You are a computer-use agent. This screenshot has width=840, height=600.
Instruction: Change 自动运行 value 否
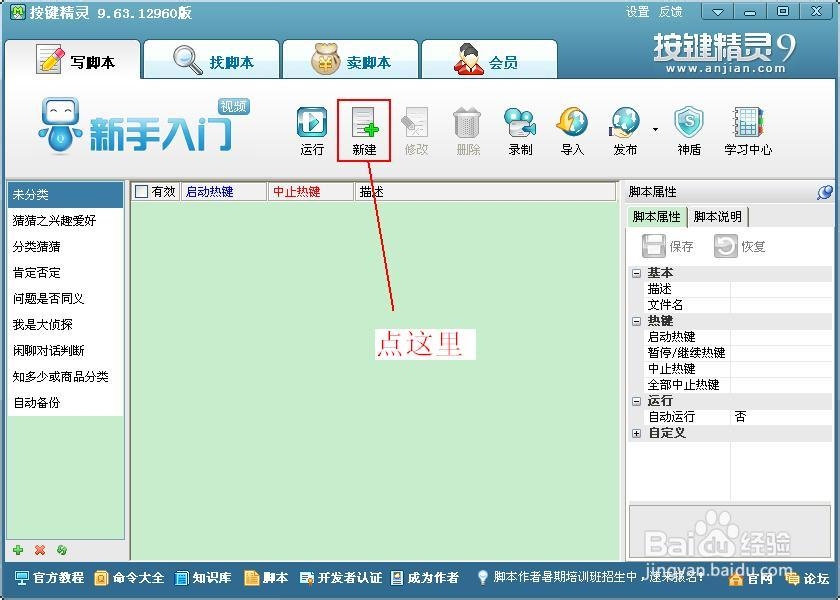click(781, 417)
